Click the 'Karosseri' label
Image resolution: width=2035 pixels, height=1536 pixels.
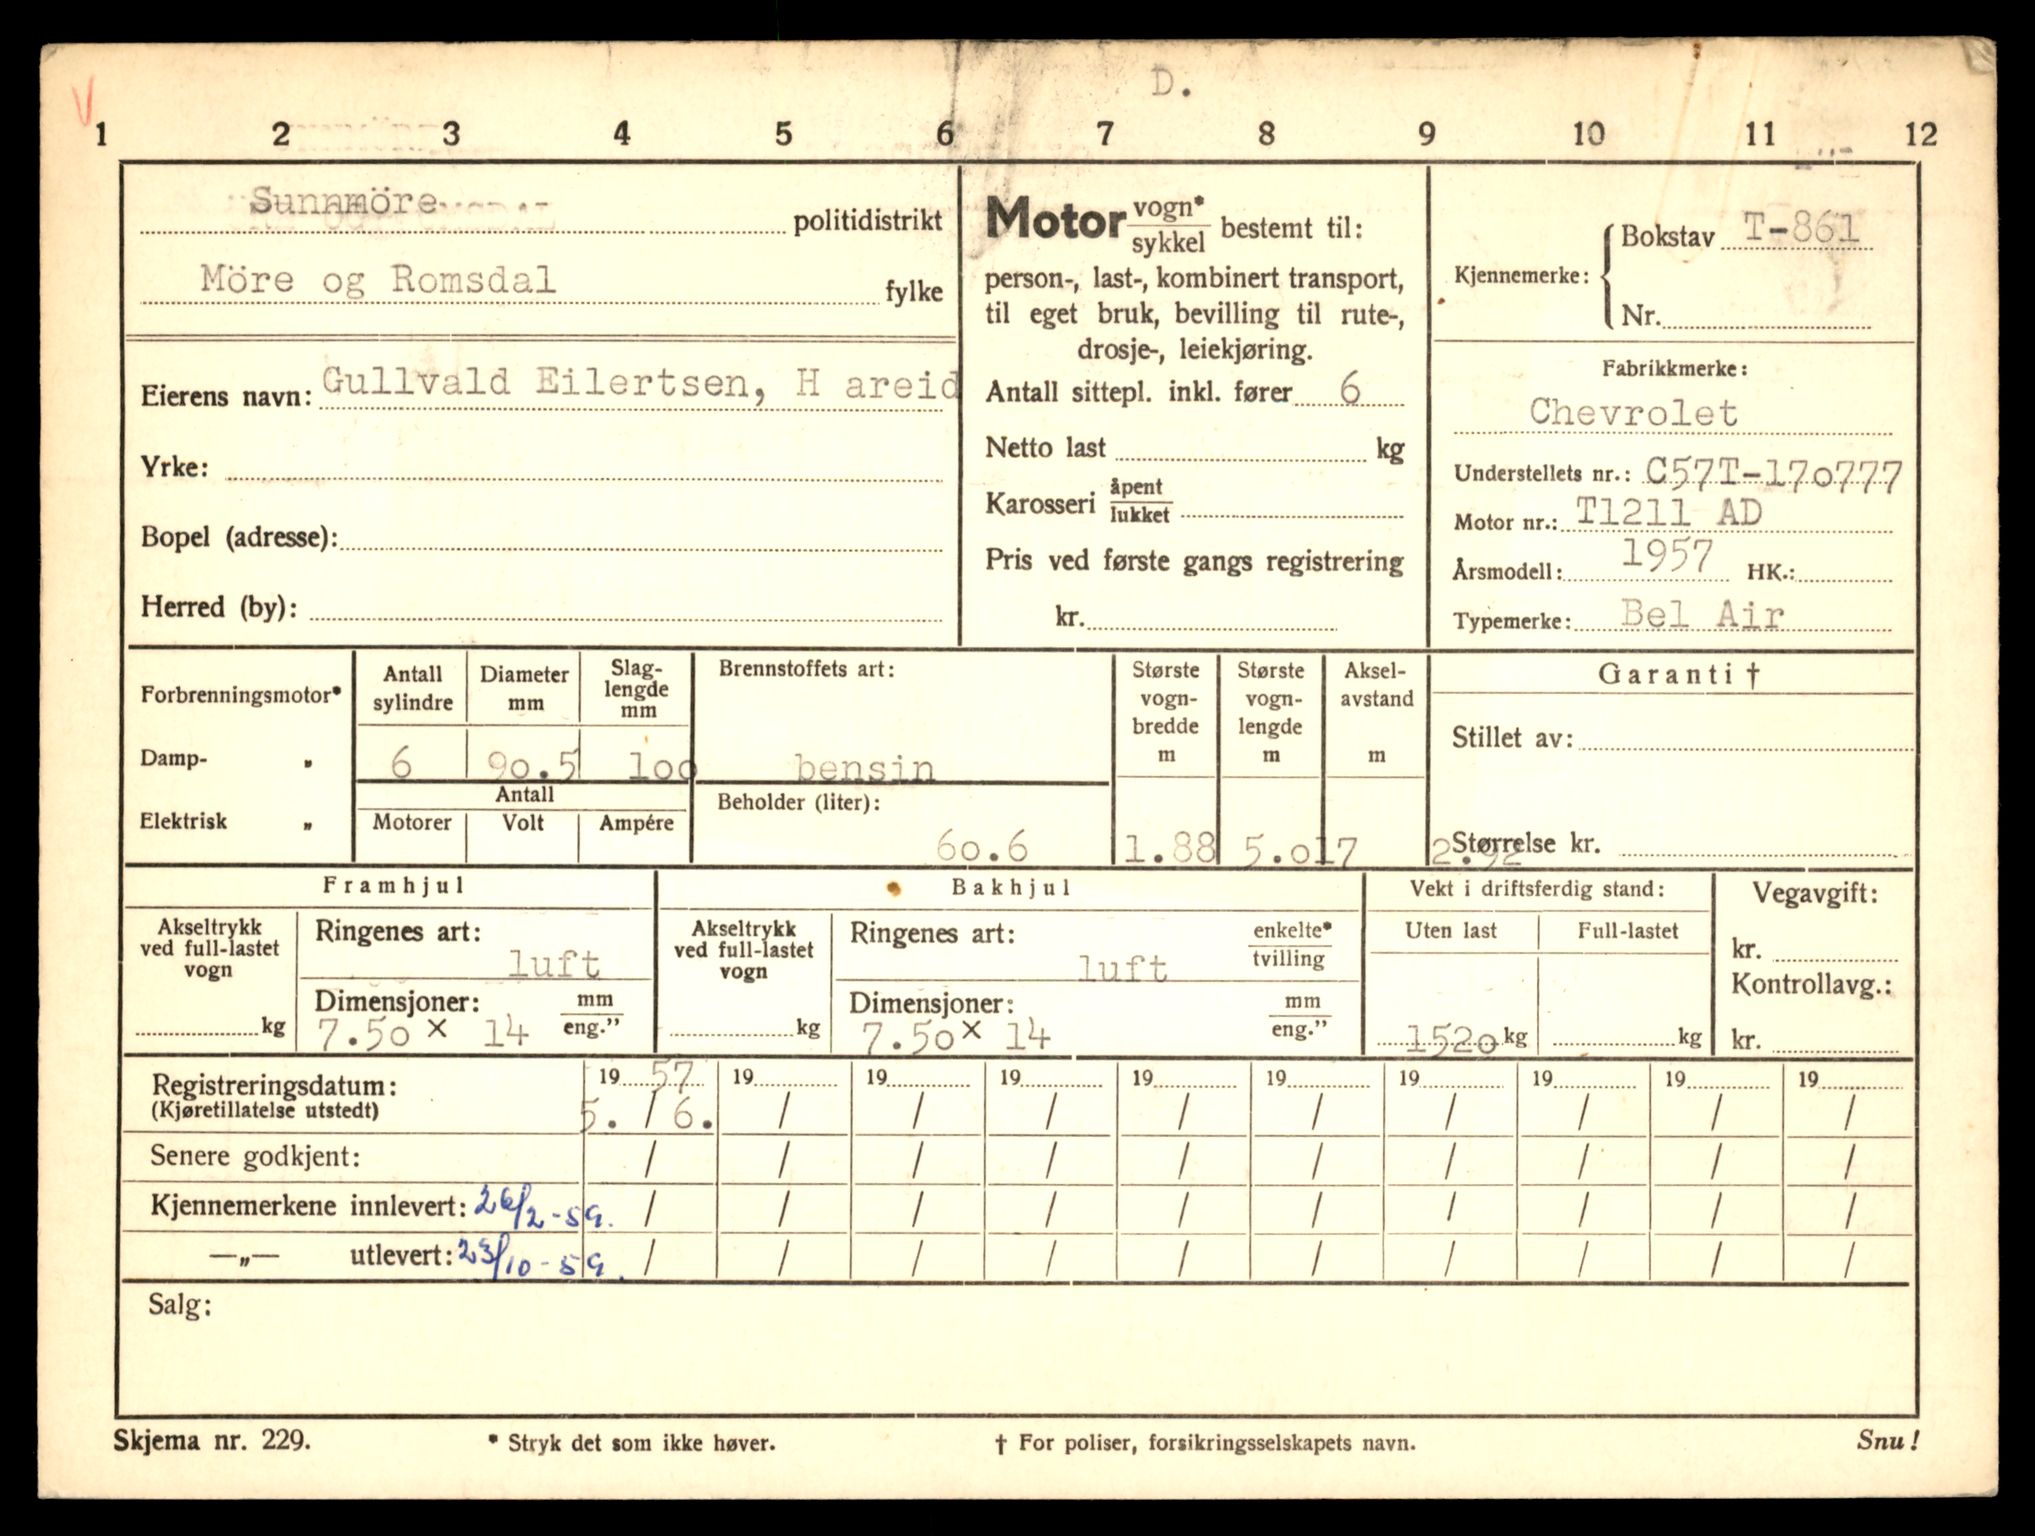[x=1040, y=503]
